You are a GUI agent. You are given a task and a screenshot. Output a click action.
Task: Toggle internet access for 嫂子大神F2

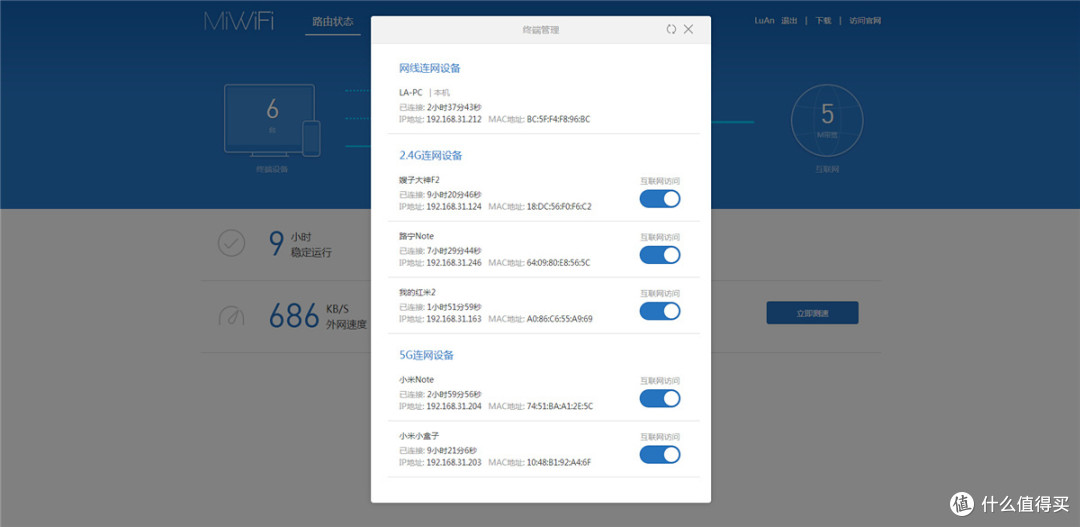tap(660, 199)
